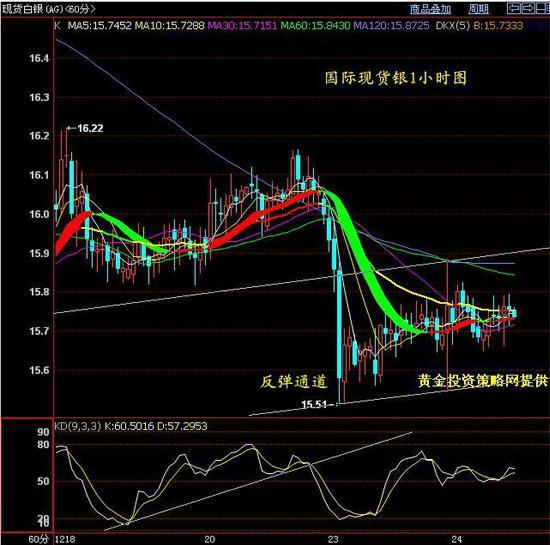550x545 pixels.
Task: Click the right arrow navigation icon
Action: pyautogui.click(x=528, y=8)
